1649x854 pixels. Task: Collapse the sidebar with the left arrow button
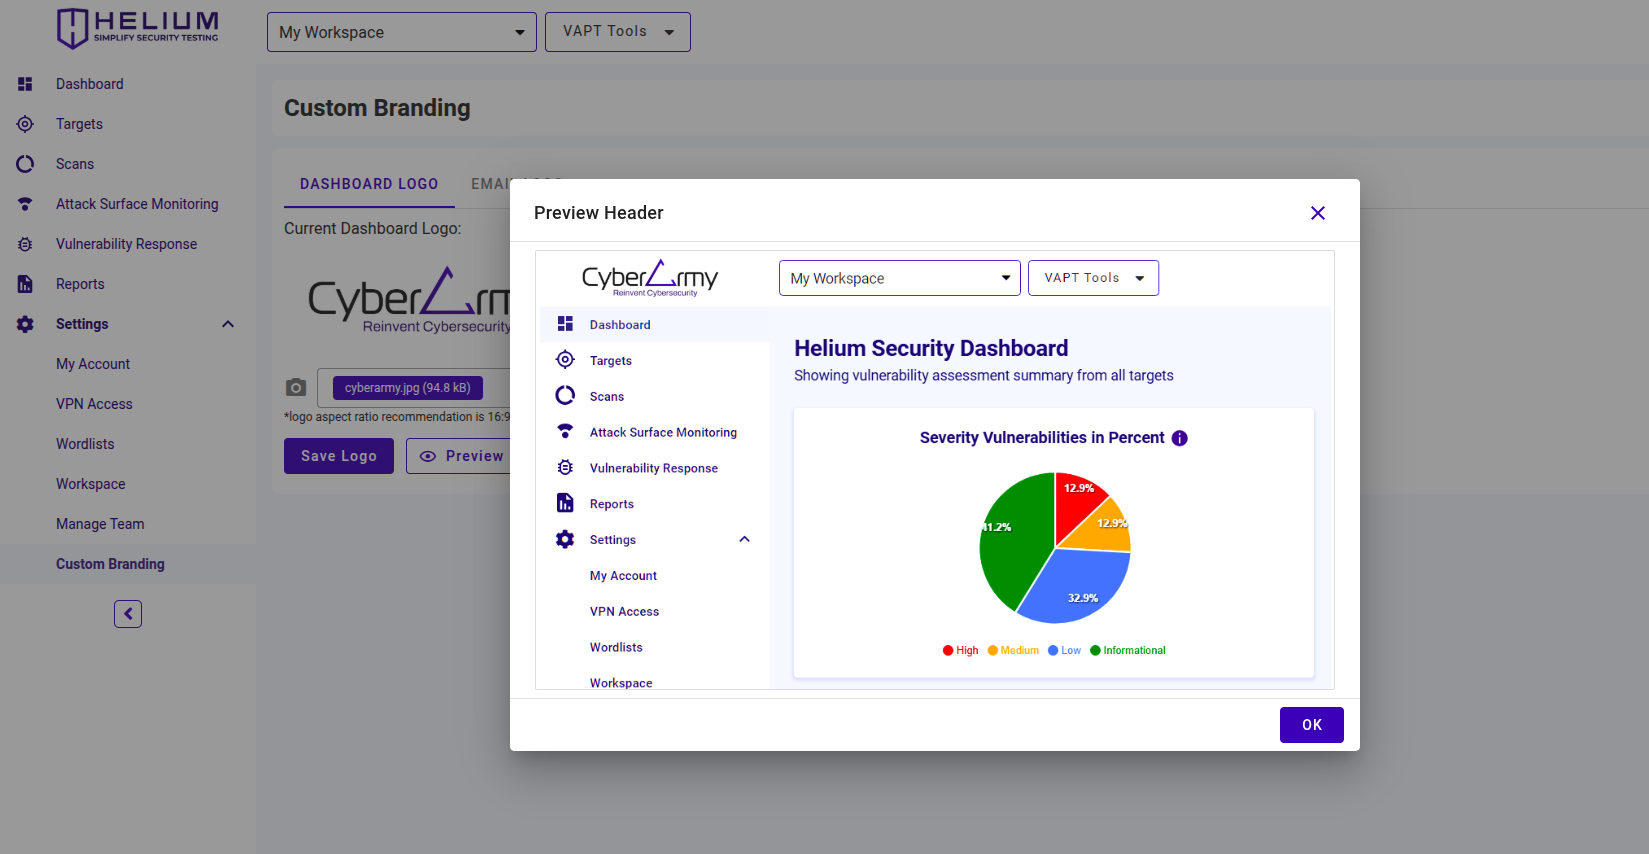(128, 614)
